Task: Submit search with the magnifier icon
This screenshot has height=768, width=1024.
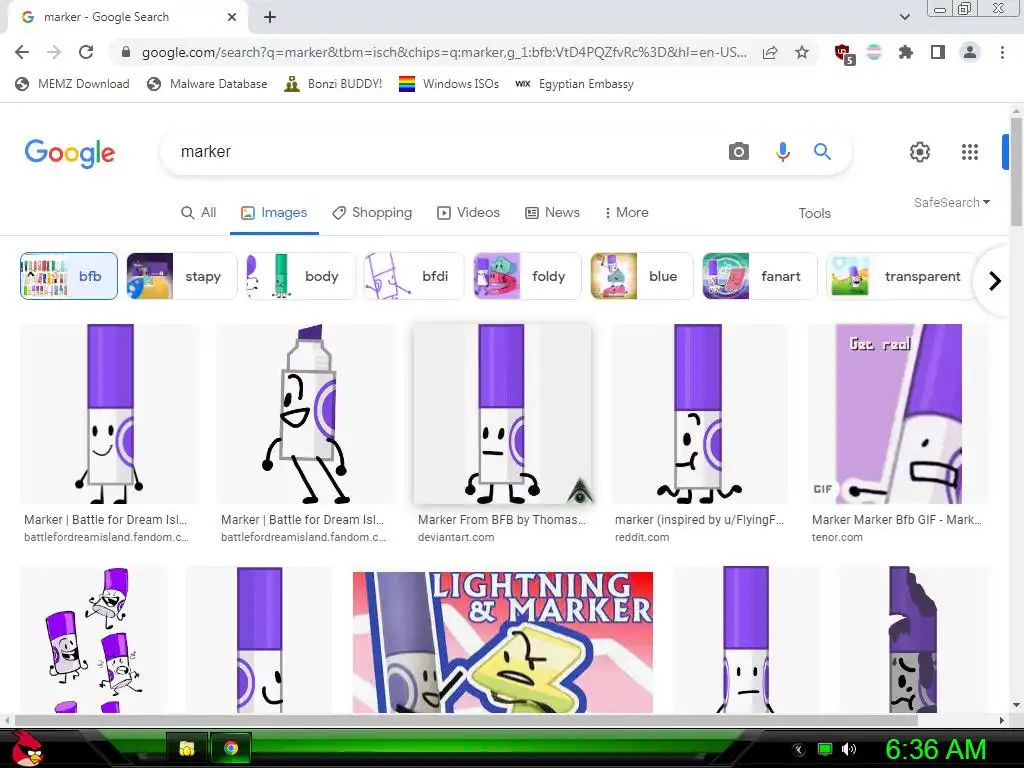Action: point(822,152)
